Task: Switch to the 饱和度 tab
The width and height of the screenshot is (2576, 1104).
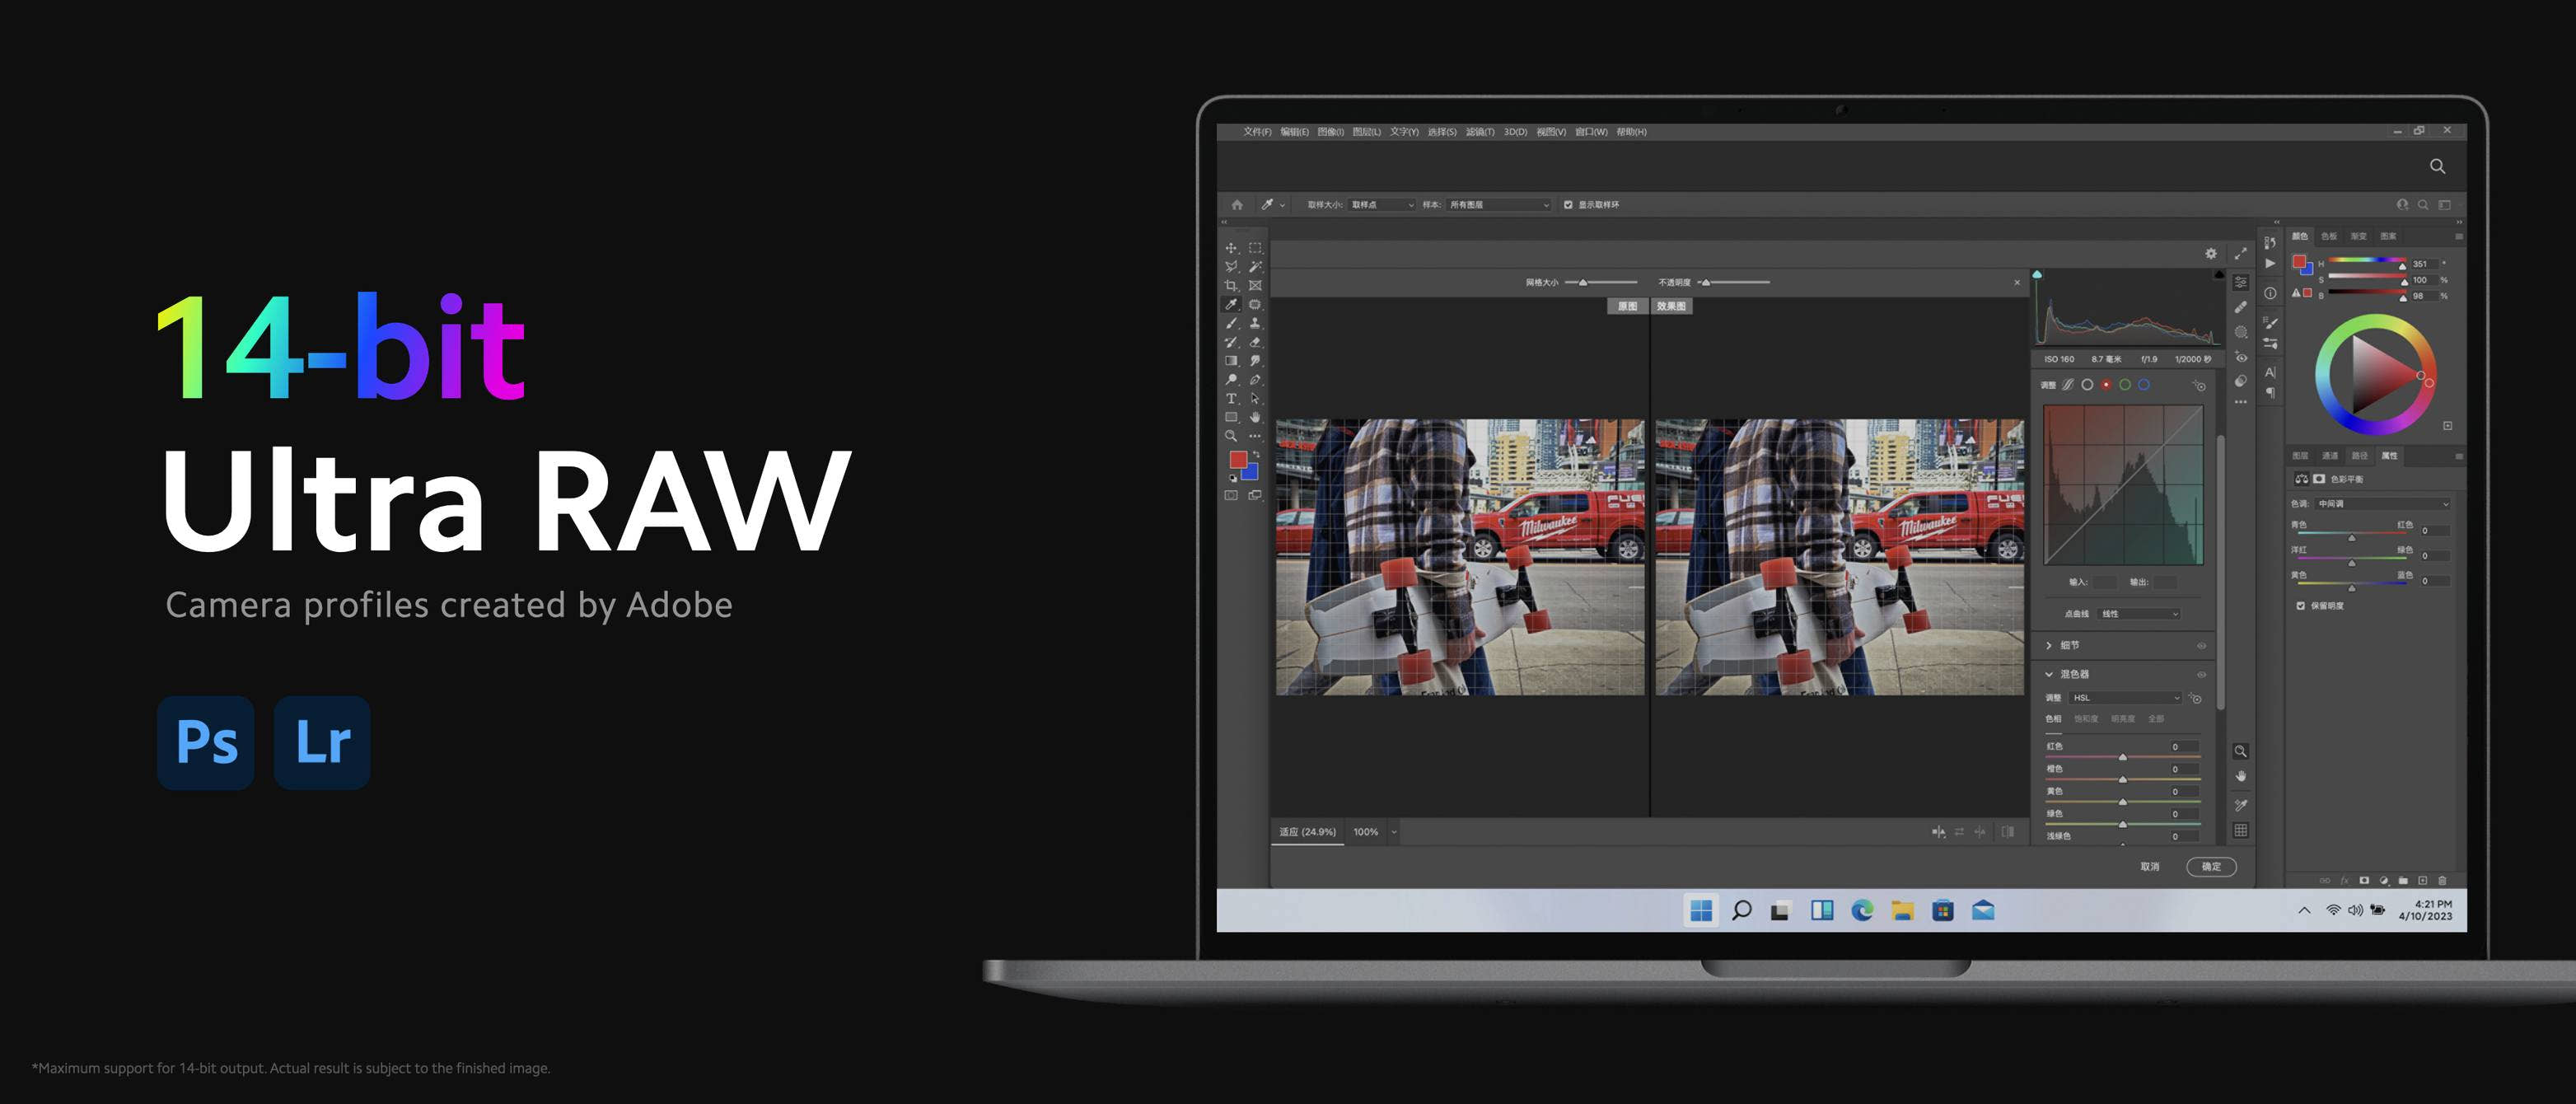Action: (2085, 719)
